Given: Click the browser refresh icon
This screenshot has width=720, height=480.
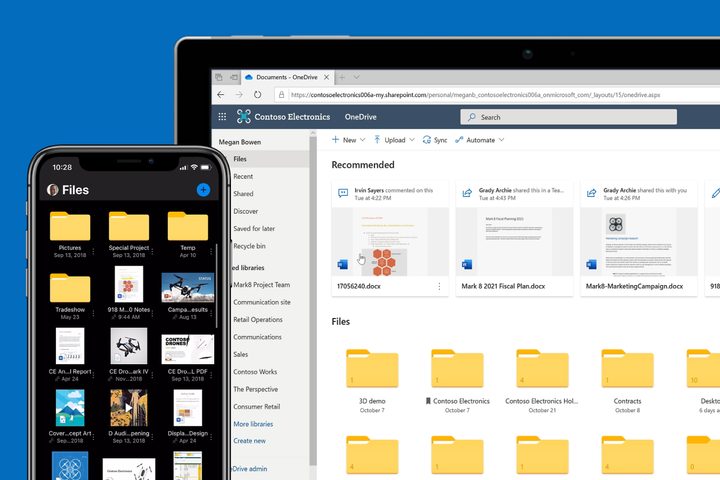Looking at the screenshot, I should tap(257, 95).
